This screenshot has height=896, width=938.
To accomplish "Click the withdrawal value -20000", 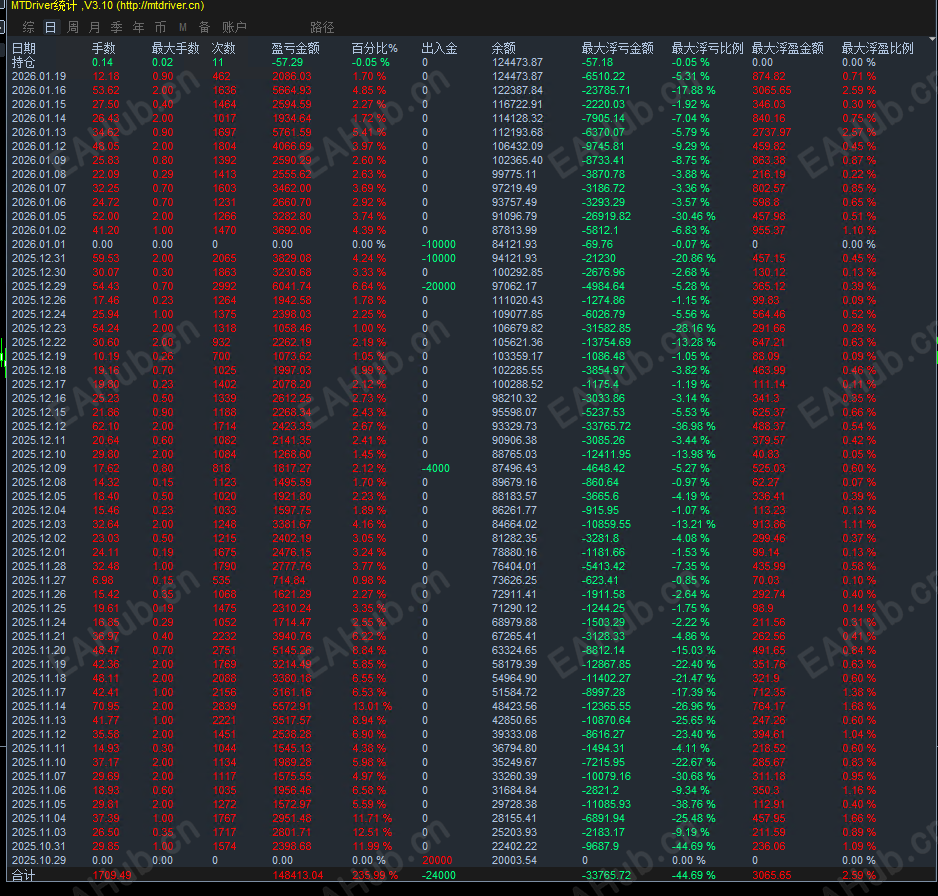I will click(x=438, y=287).
